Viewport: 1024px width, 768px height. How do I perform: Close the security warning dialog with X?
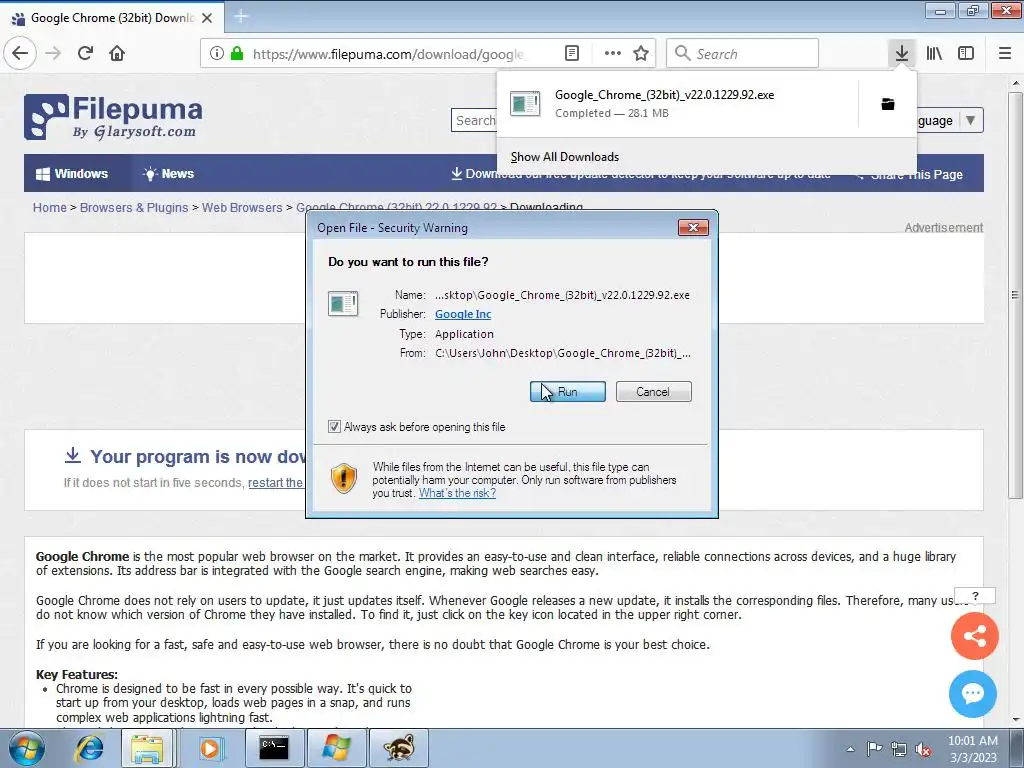click(693, 227)
